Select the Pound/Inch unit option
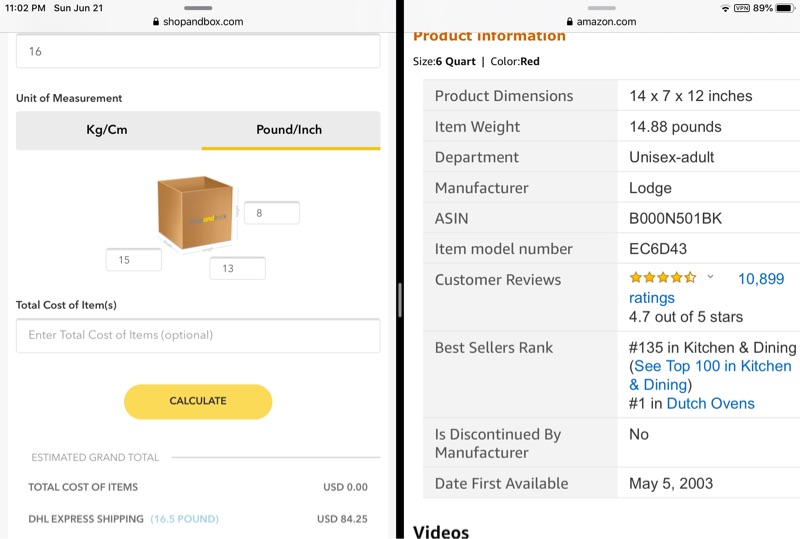This screenshot has height=539, width=800. tap(289, 130)
